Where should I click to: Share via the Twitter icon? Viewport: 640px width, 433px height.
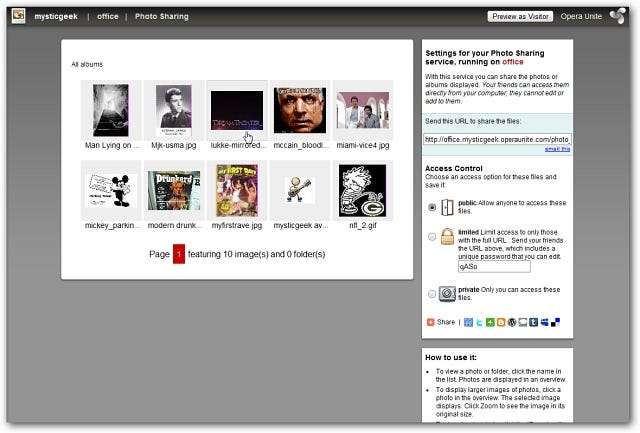coord(480,322)
